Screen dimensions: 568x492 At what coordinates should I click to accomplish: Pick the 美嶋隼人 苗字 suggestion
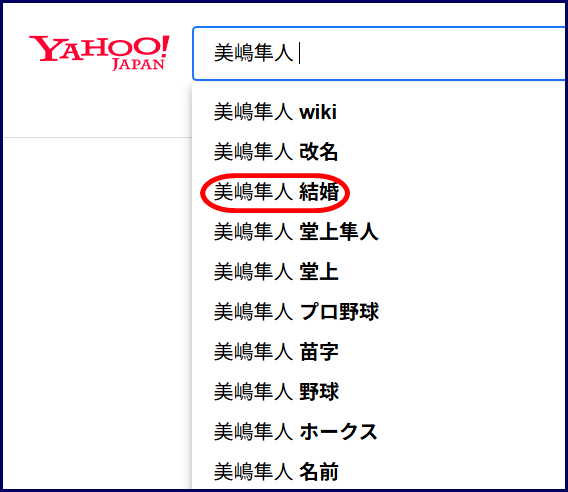click(379, 352)
